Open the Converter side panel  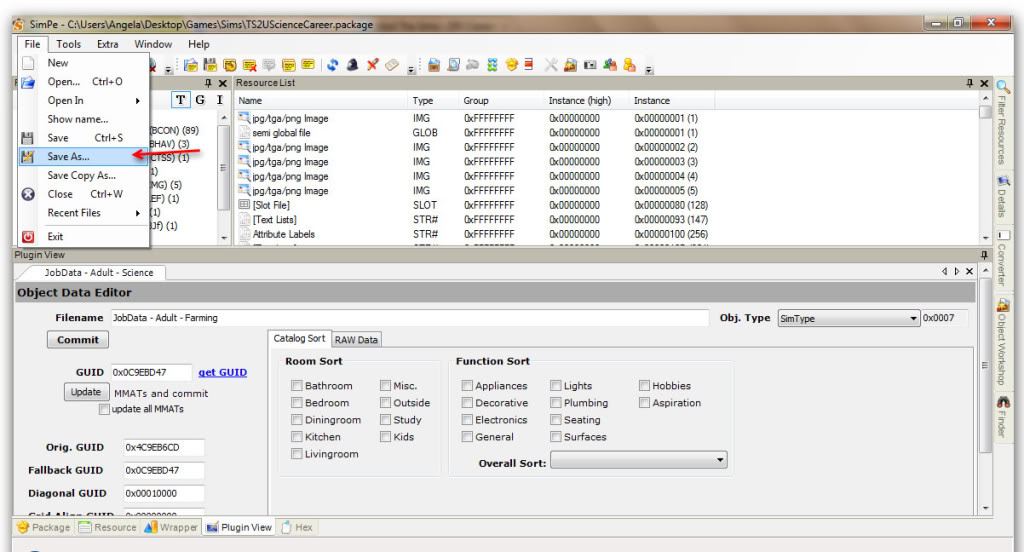[1002, 257]
